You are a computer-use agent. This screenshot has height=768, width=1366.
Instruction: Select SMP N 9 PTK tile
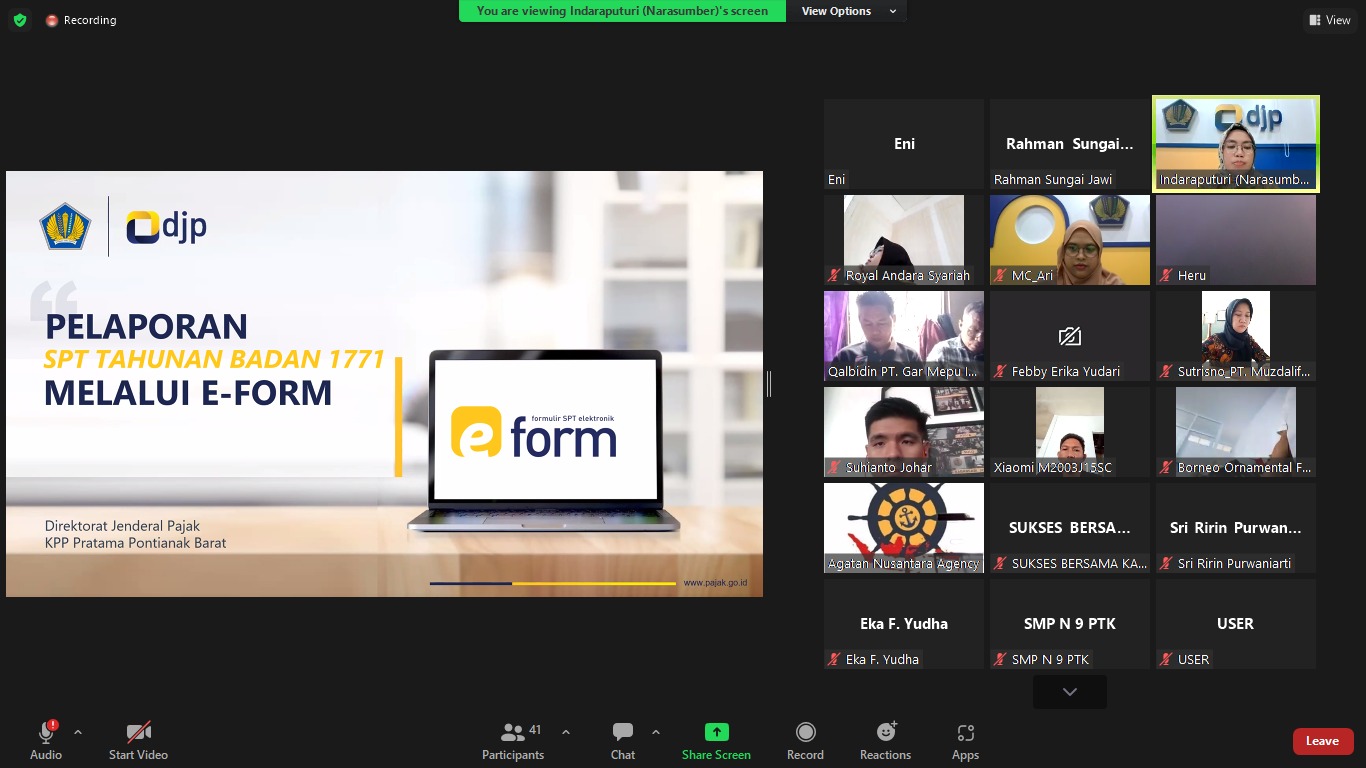pyautogui.click(x=1070, y=624)
